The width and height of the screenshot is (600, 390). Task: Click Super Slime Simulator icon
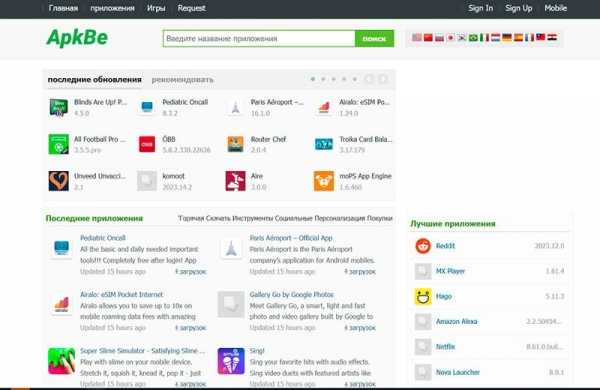tap(62, 361)
